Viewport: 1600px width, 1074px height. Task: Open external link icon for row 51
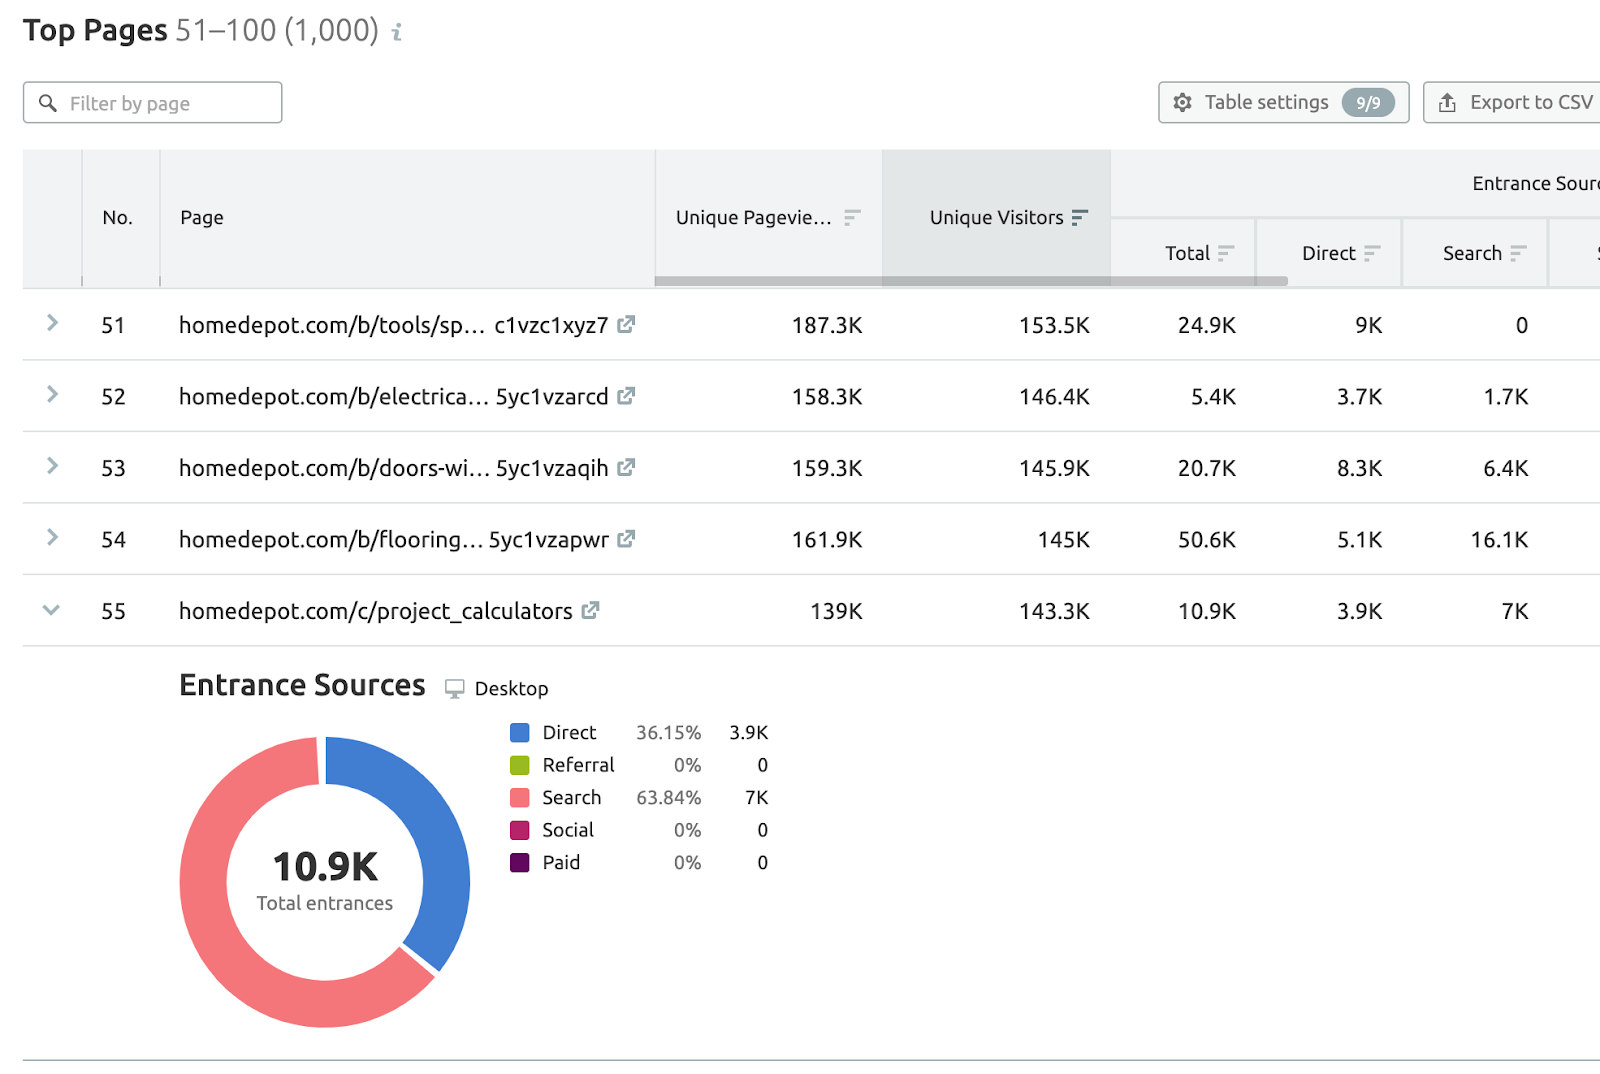click(626, 324)
